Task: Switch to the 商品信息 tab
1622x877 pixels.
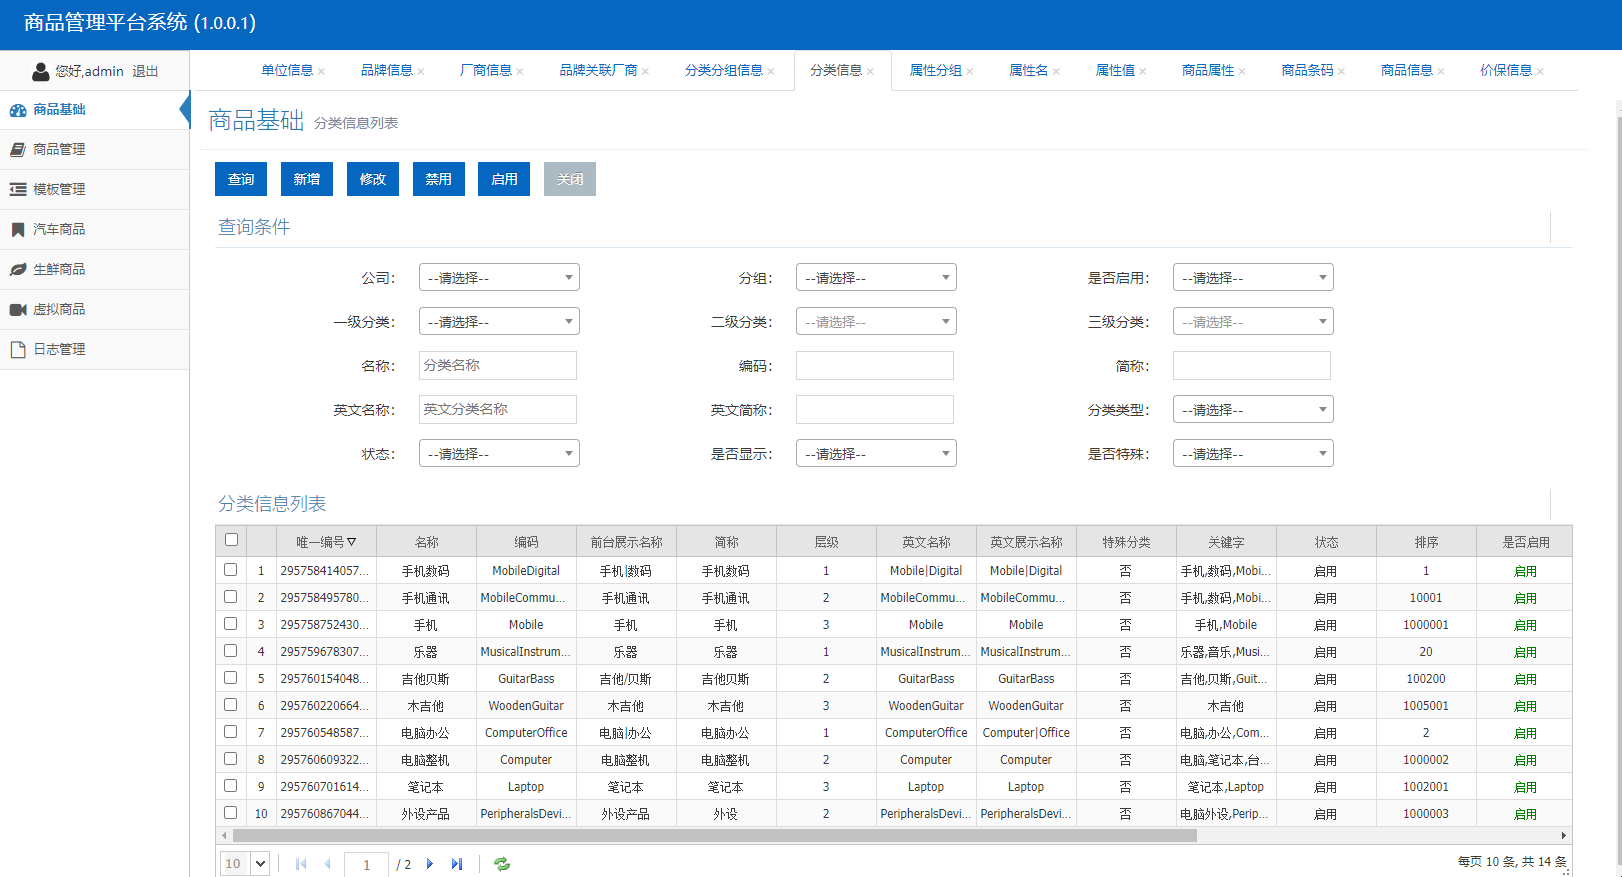Action: coord(1407,71)
